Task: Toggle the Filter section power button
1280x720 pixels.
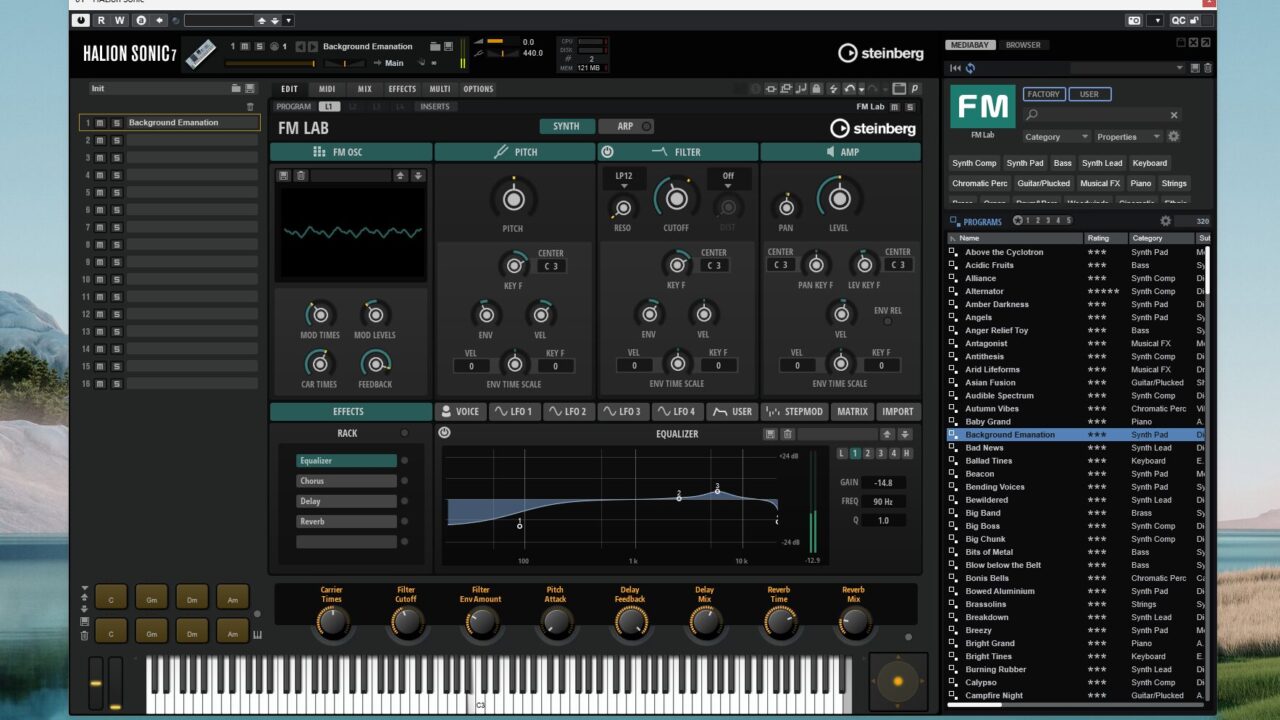Action: [x=607, y=152]
